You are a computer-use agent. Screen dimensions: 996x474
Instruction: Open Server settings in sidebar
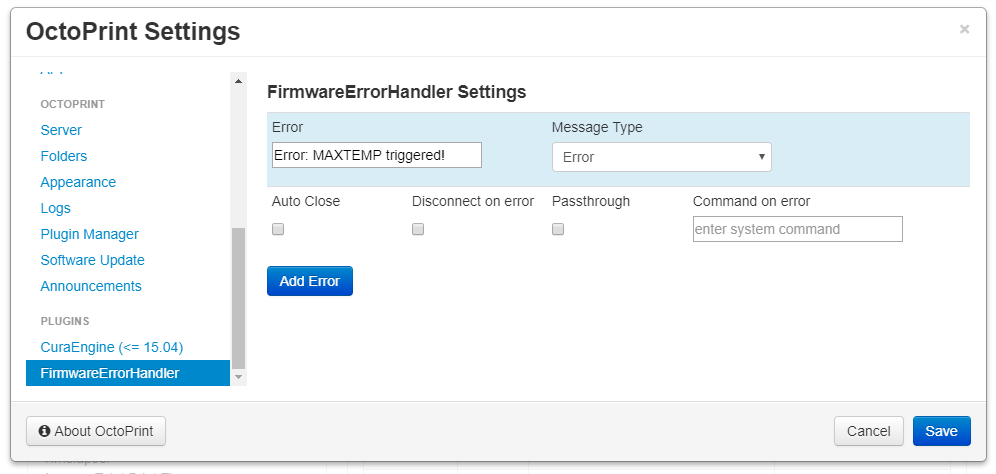[61, 130]
